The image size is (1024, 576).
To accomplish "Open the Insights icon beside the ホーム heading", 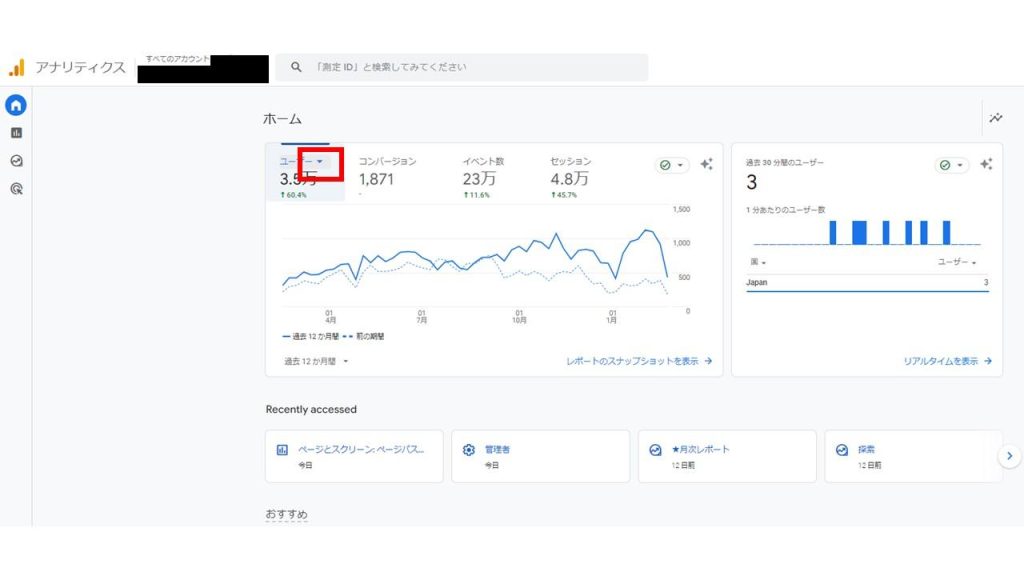I will 996,118.
